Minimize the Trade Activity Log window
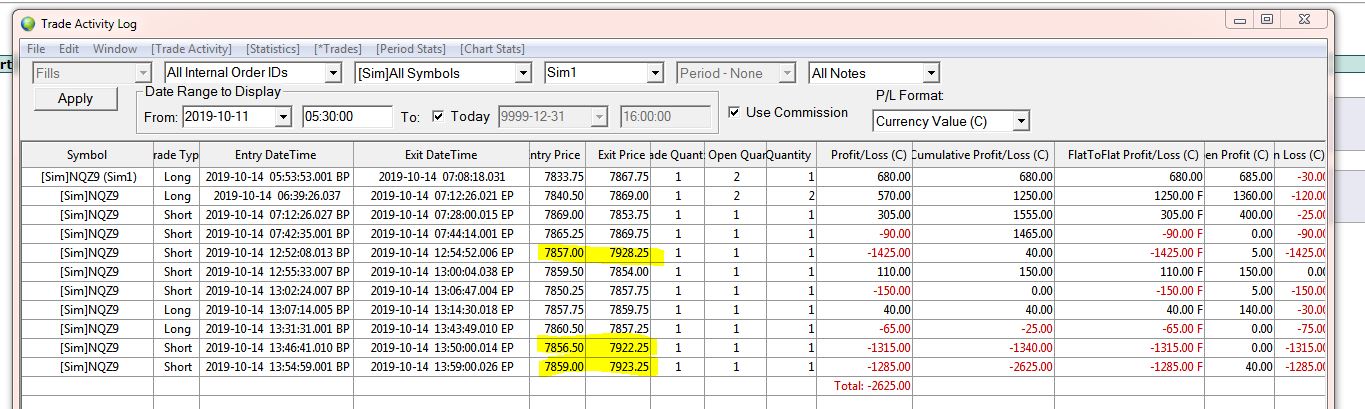The image size is (1365, 409). (x=1241, y=19)
